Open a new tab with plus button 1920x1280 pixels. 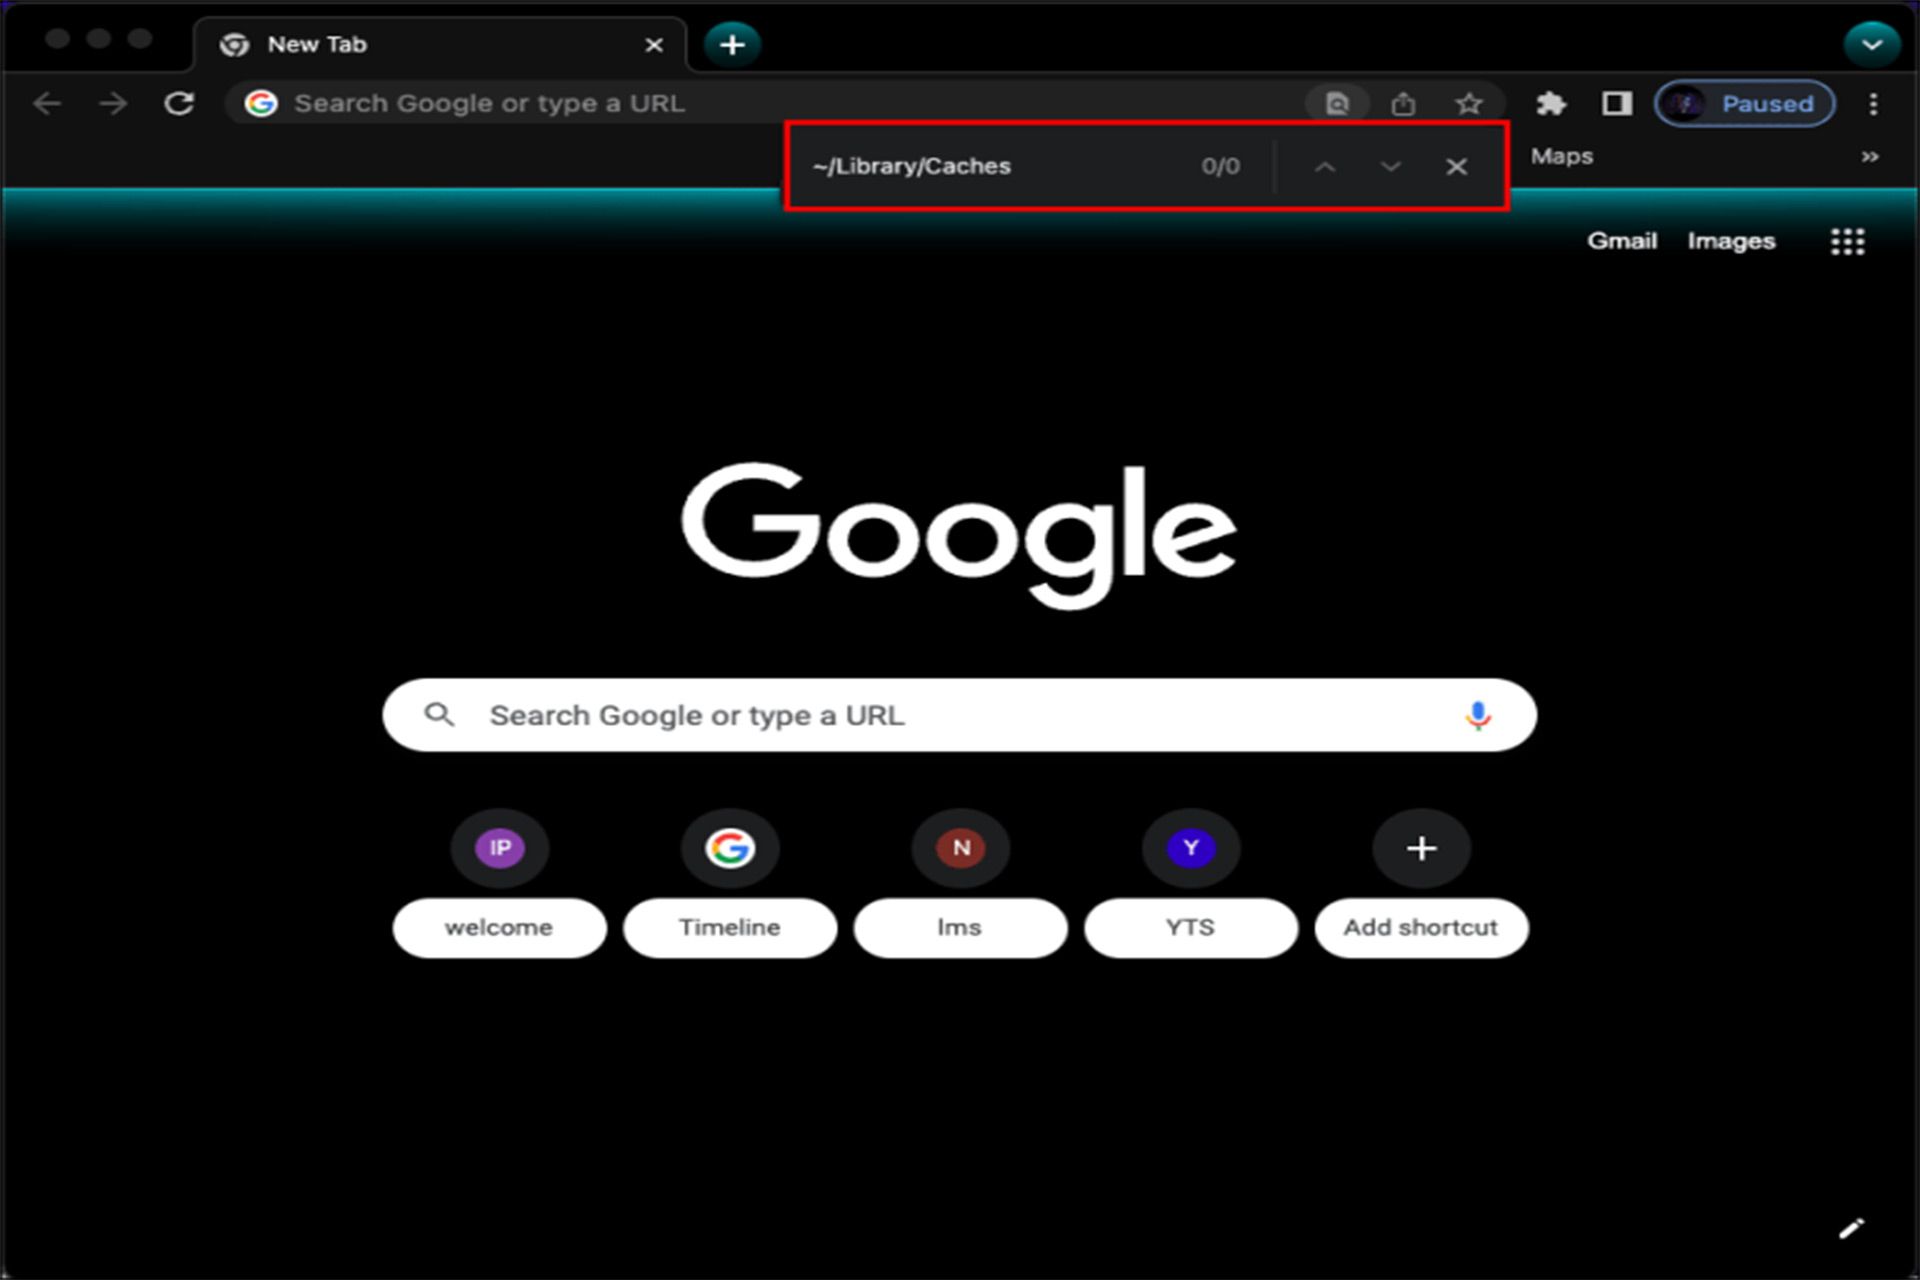point(732,45)
